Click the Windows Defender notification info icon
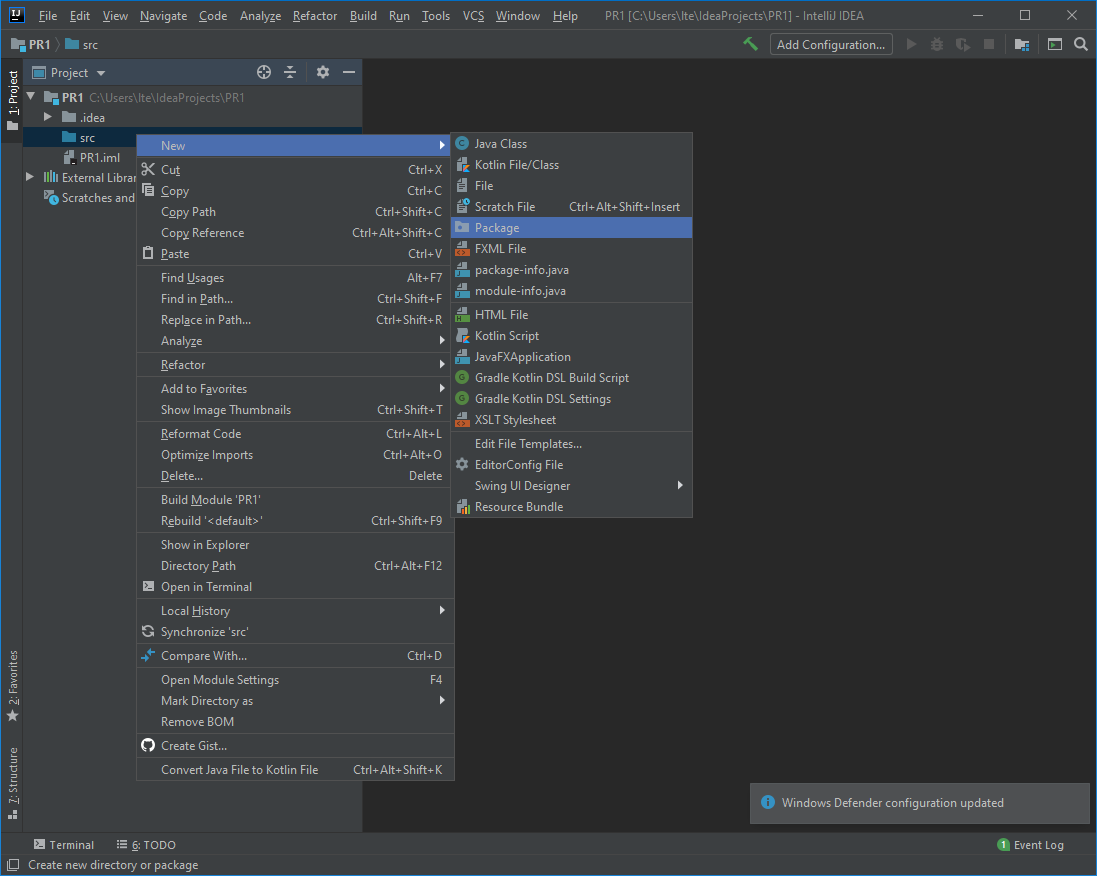Screen dimensions: 1097x876 coord(767,803)
